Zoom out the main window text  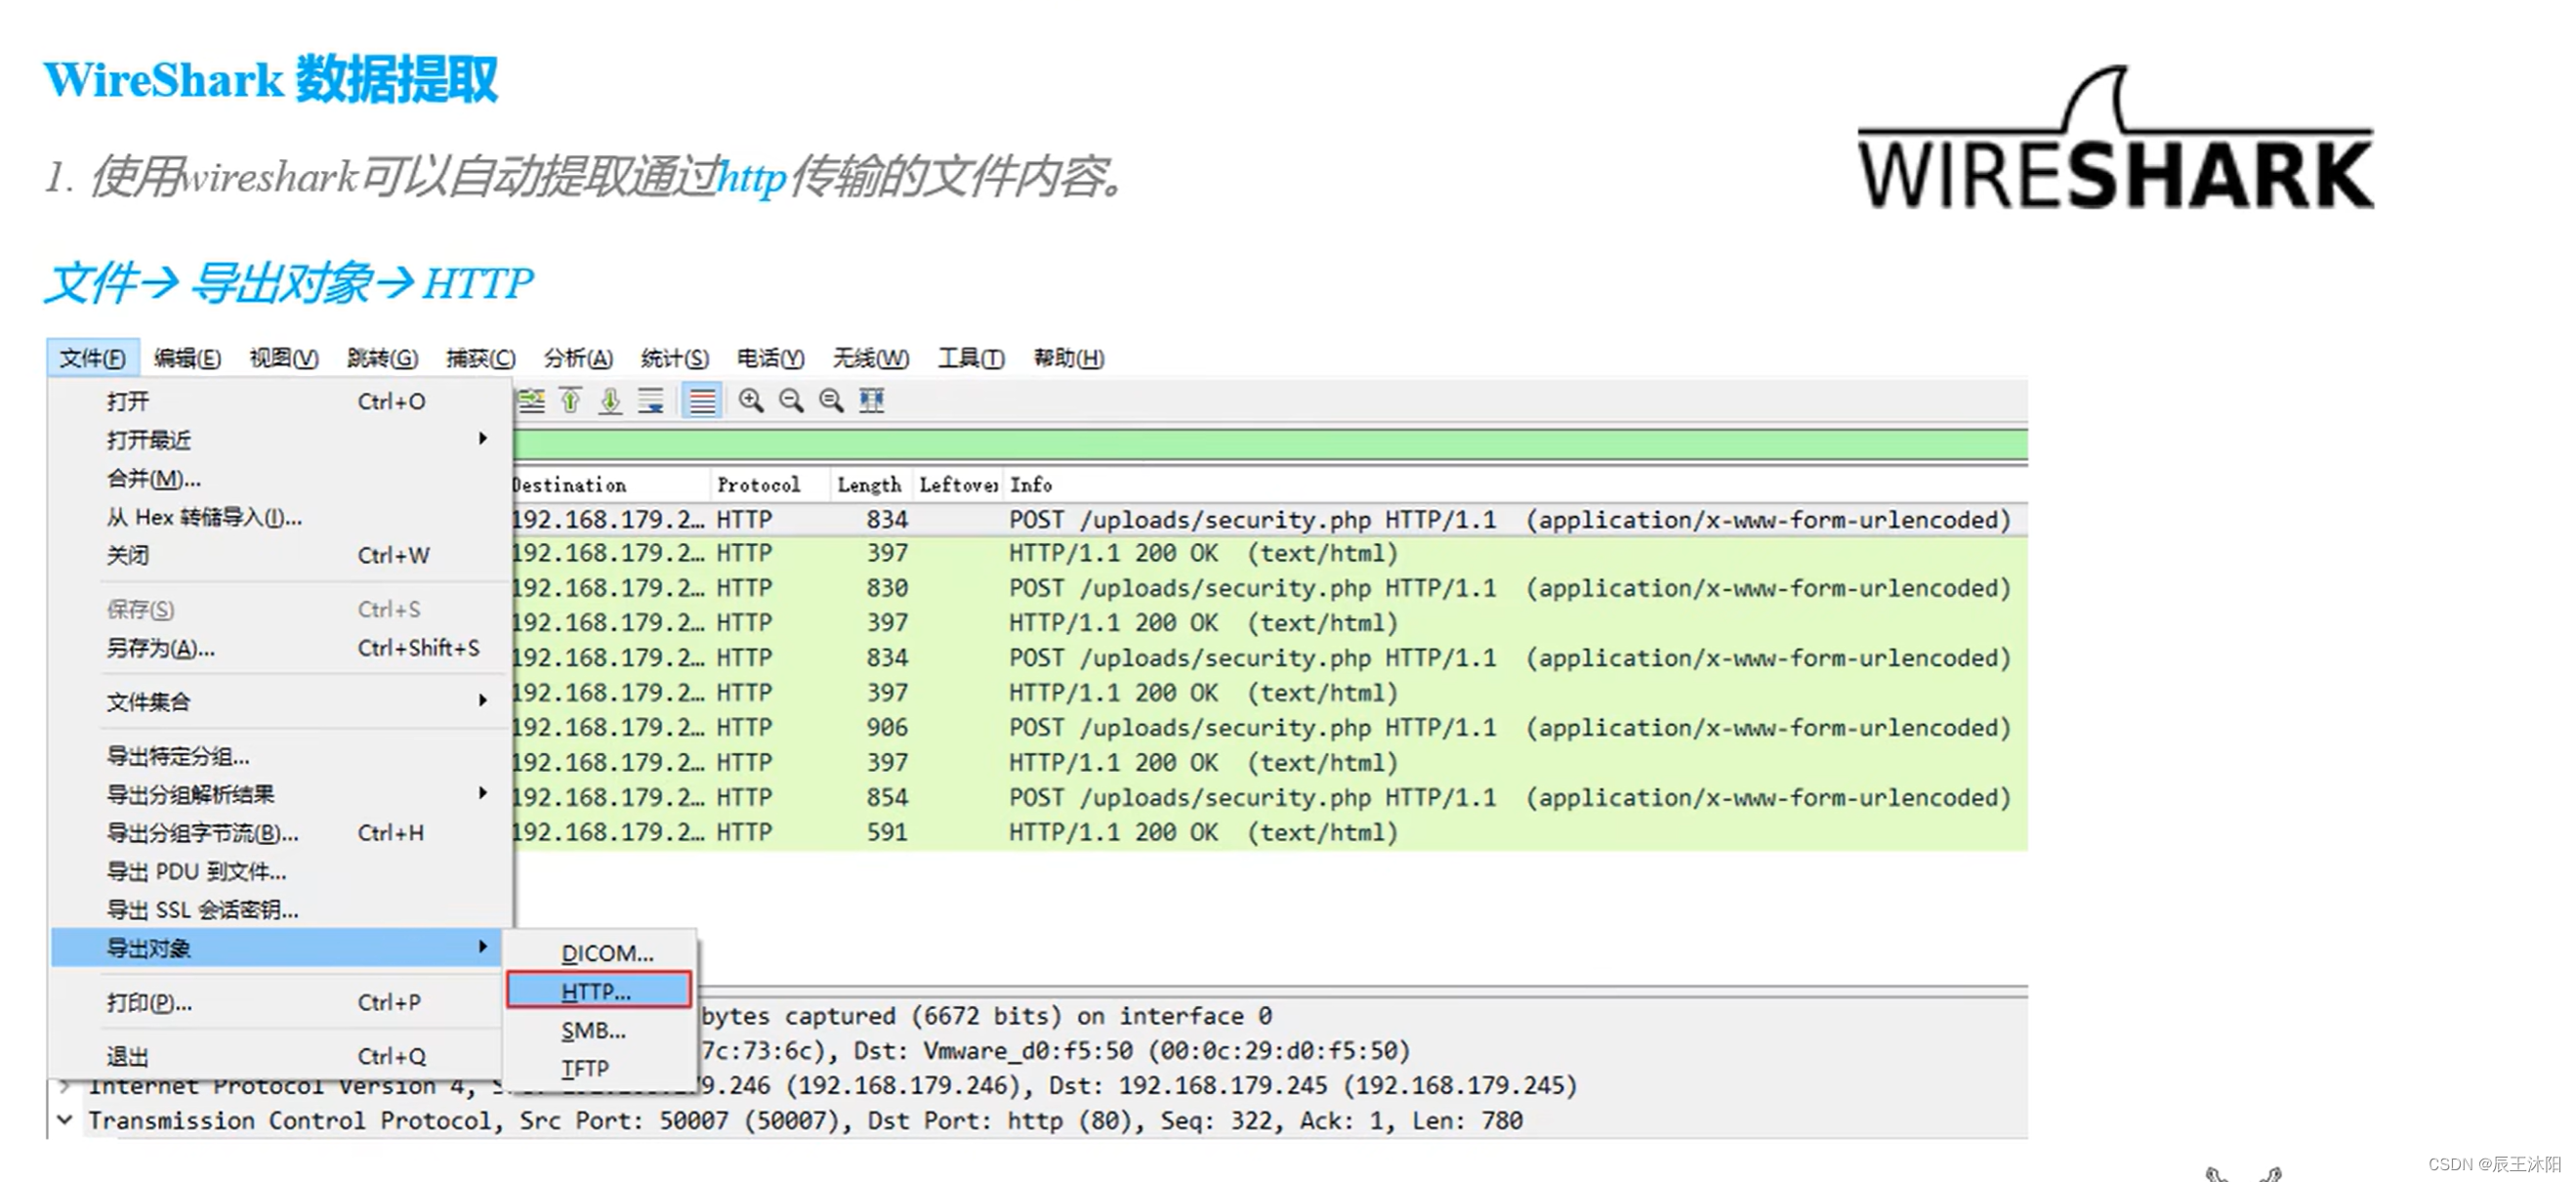click(x=791, y=401)
